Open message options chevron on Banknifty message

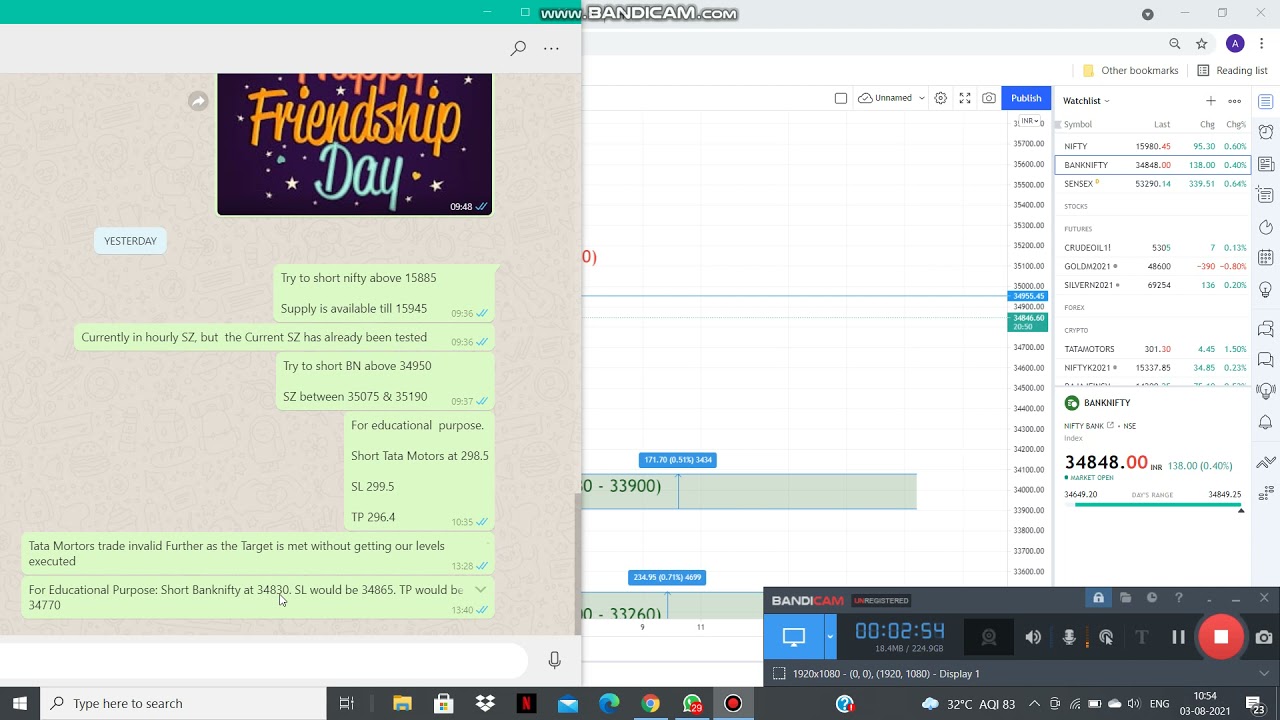coord(480,589)
